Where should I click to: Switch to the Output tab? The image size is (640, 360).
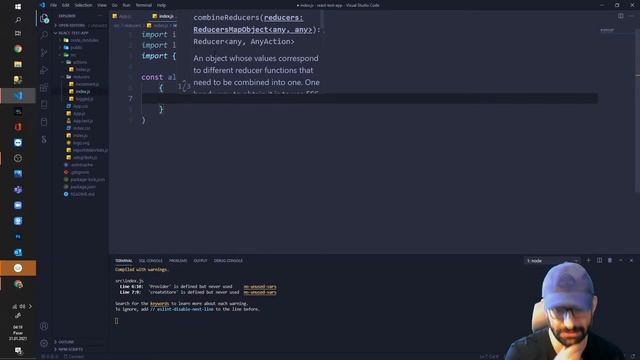tap(200, 260)
